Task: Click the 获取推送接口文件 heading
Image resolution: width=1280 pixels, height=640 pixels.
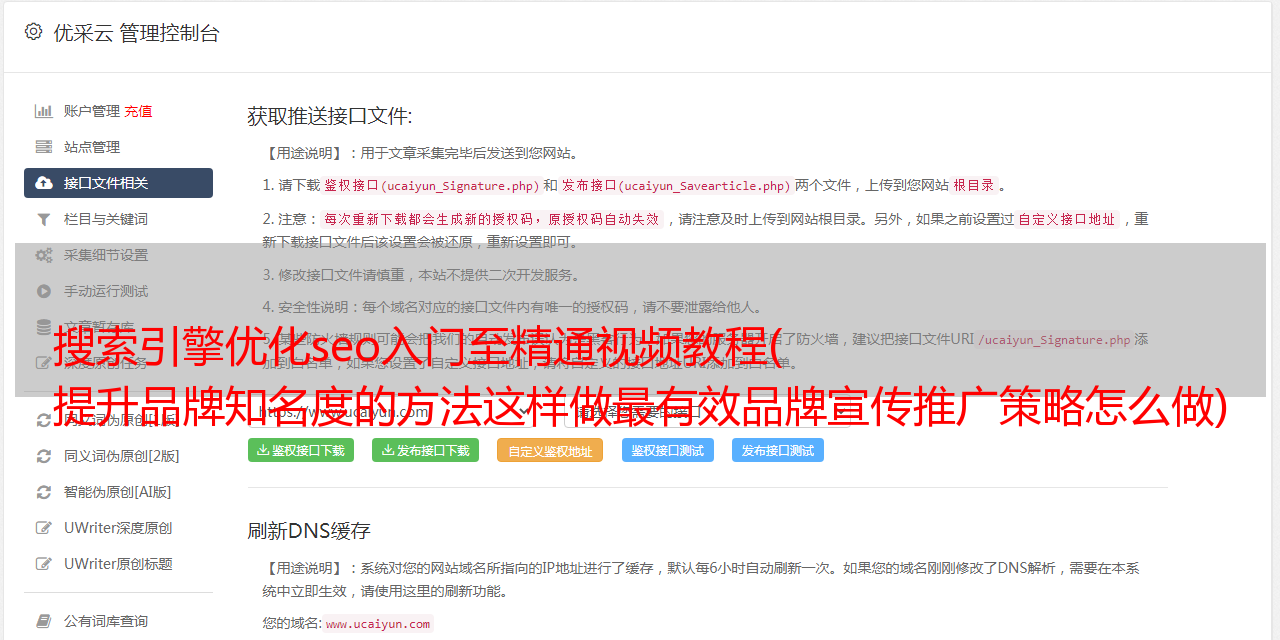Action: point(330,116)
